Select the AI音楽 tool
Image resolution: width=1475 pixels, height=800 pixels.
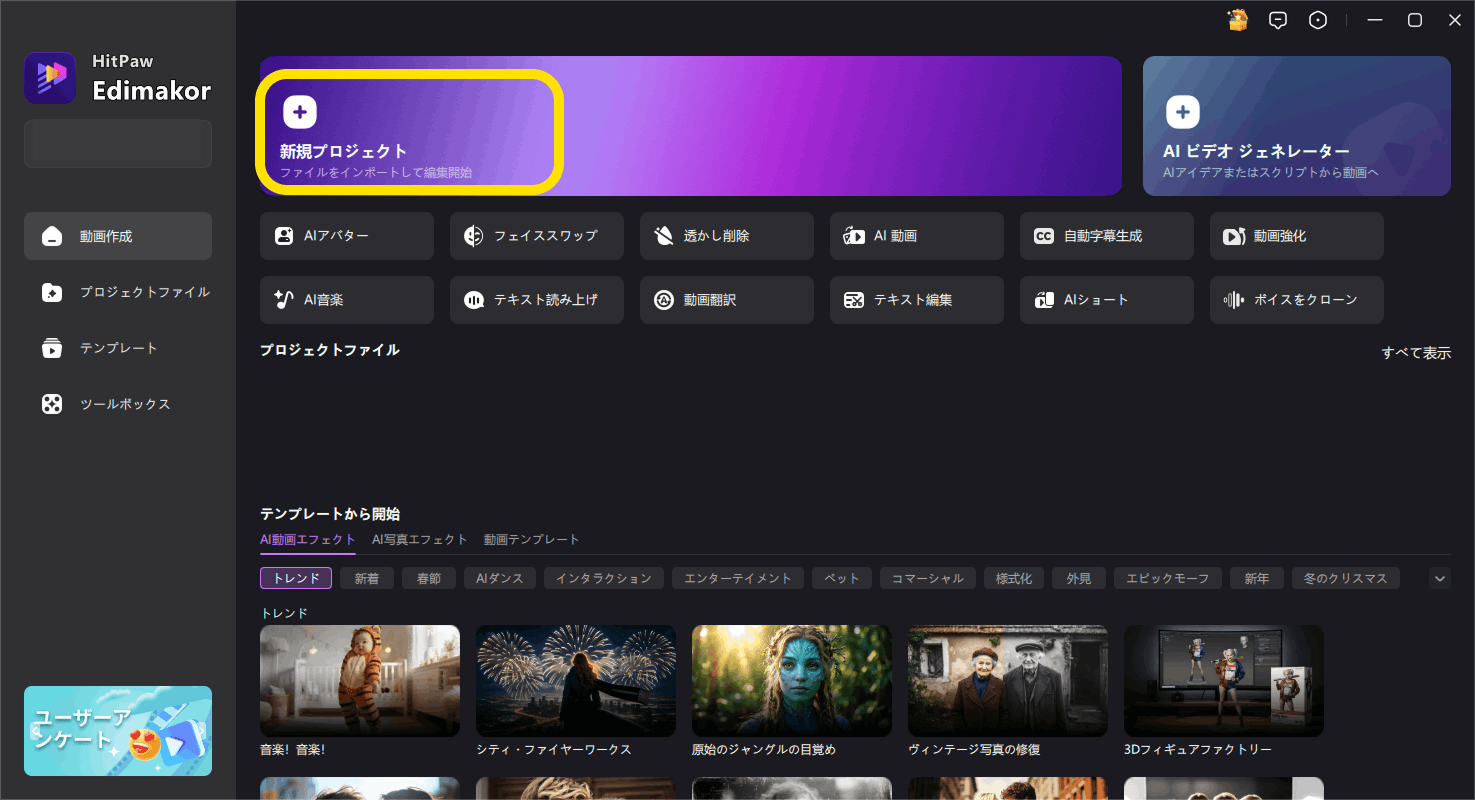(346, 299)
